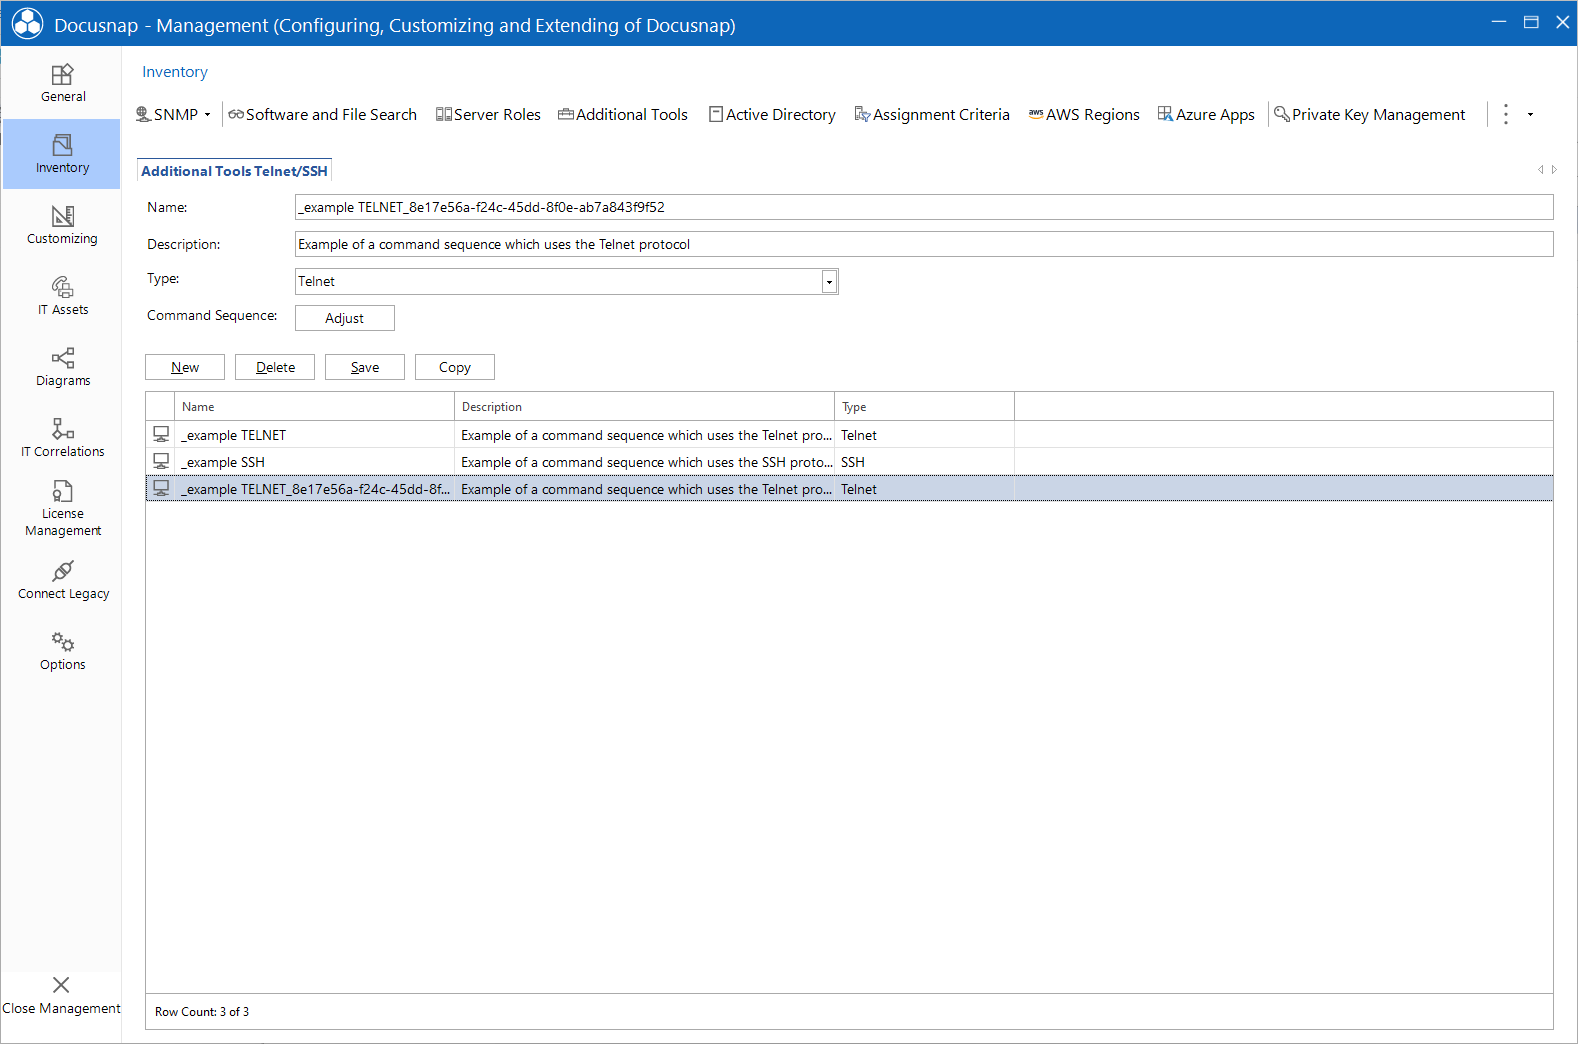The image size is (1578, 1044).
Task: Open Software and File Search
Action: point(322,115)
